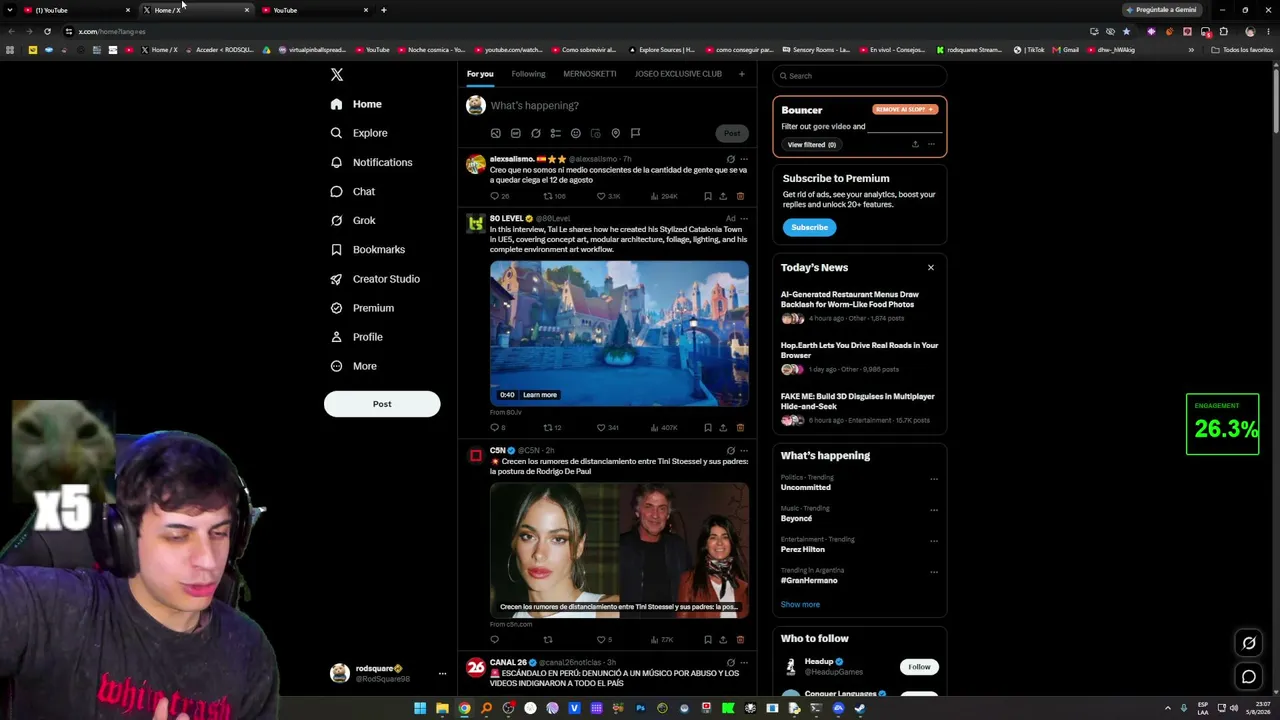Reply to the 80 LEVEL post
This screenshot has height=720, width=1280.
(494, 427)
